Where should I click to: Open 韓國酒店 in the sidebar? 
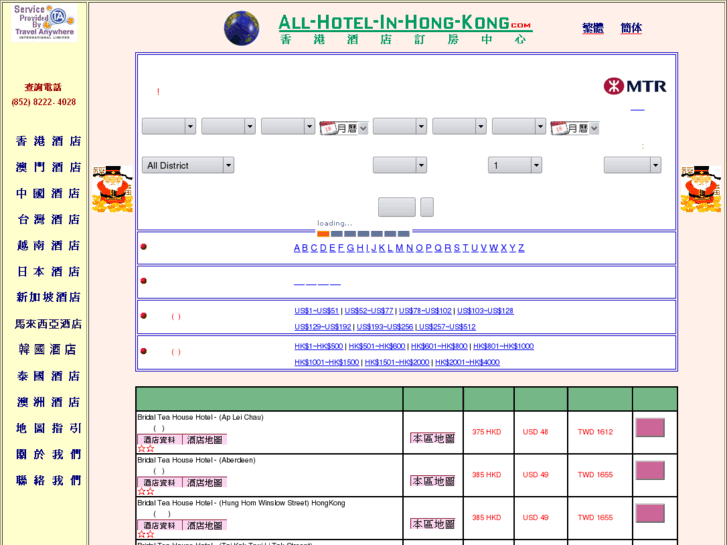pyautogui.click(x=48, y=350)
